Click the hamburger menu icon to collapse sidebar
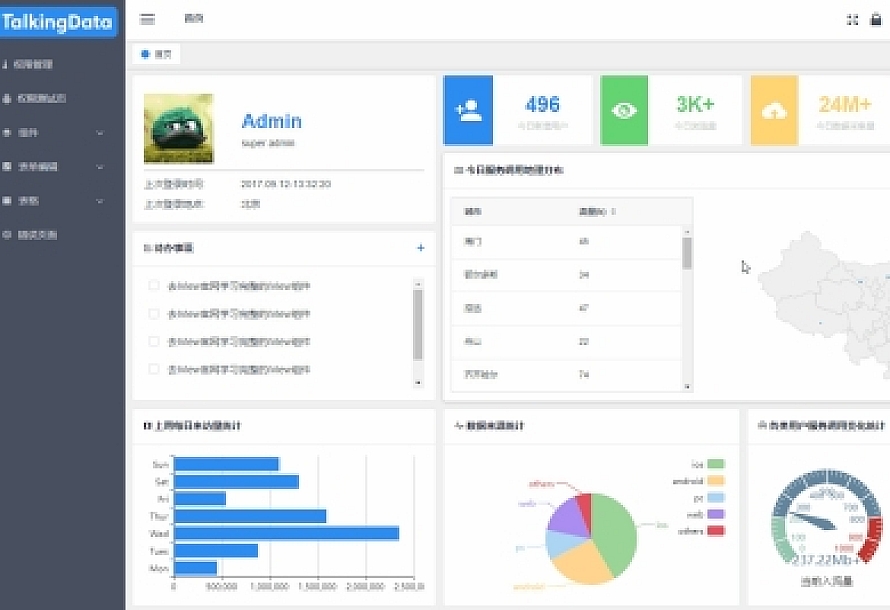The width and height of the screenshot is (890, 610). coord(147,19)
